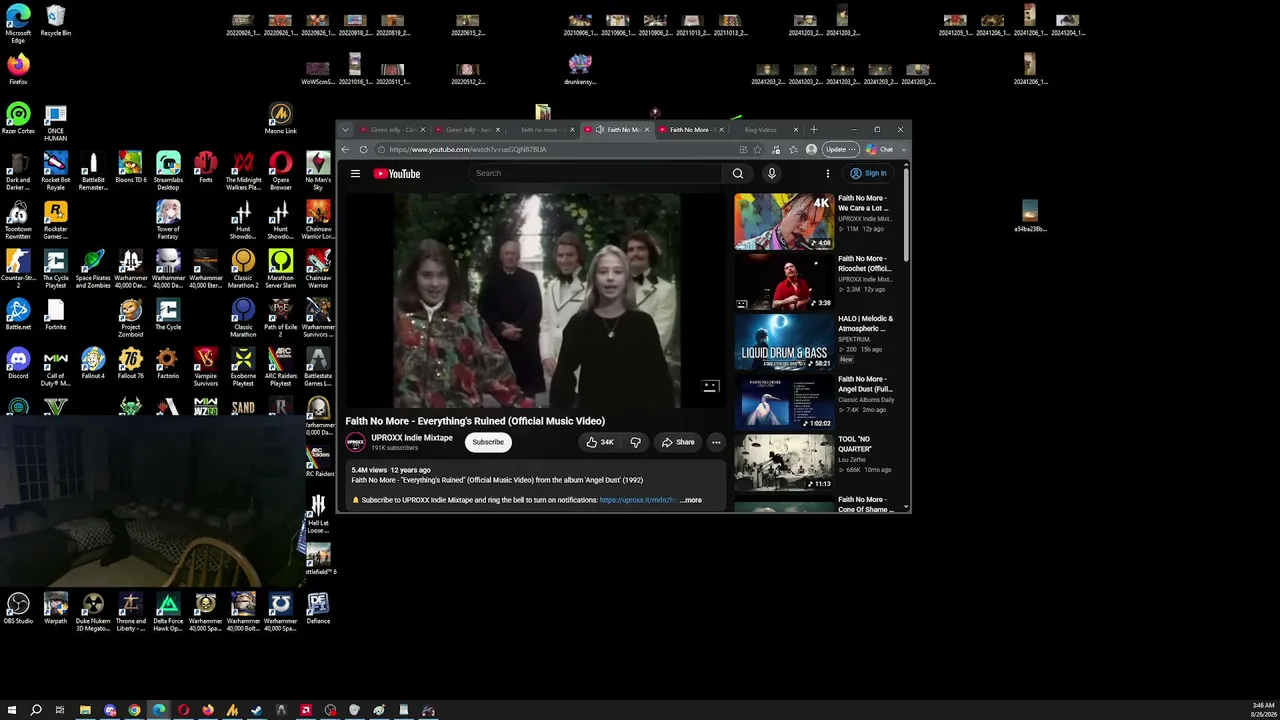
Task: Close the first Green Jelly tab
Action: click(423, 130)
